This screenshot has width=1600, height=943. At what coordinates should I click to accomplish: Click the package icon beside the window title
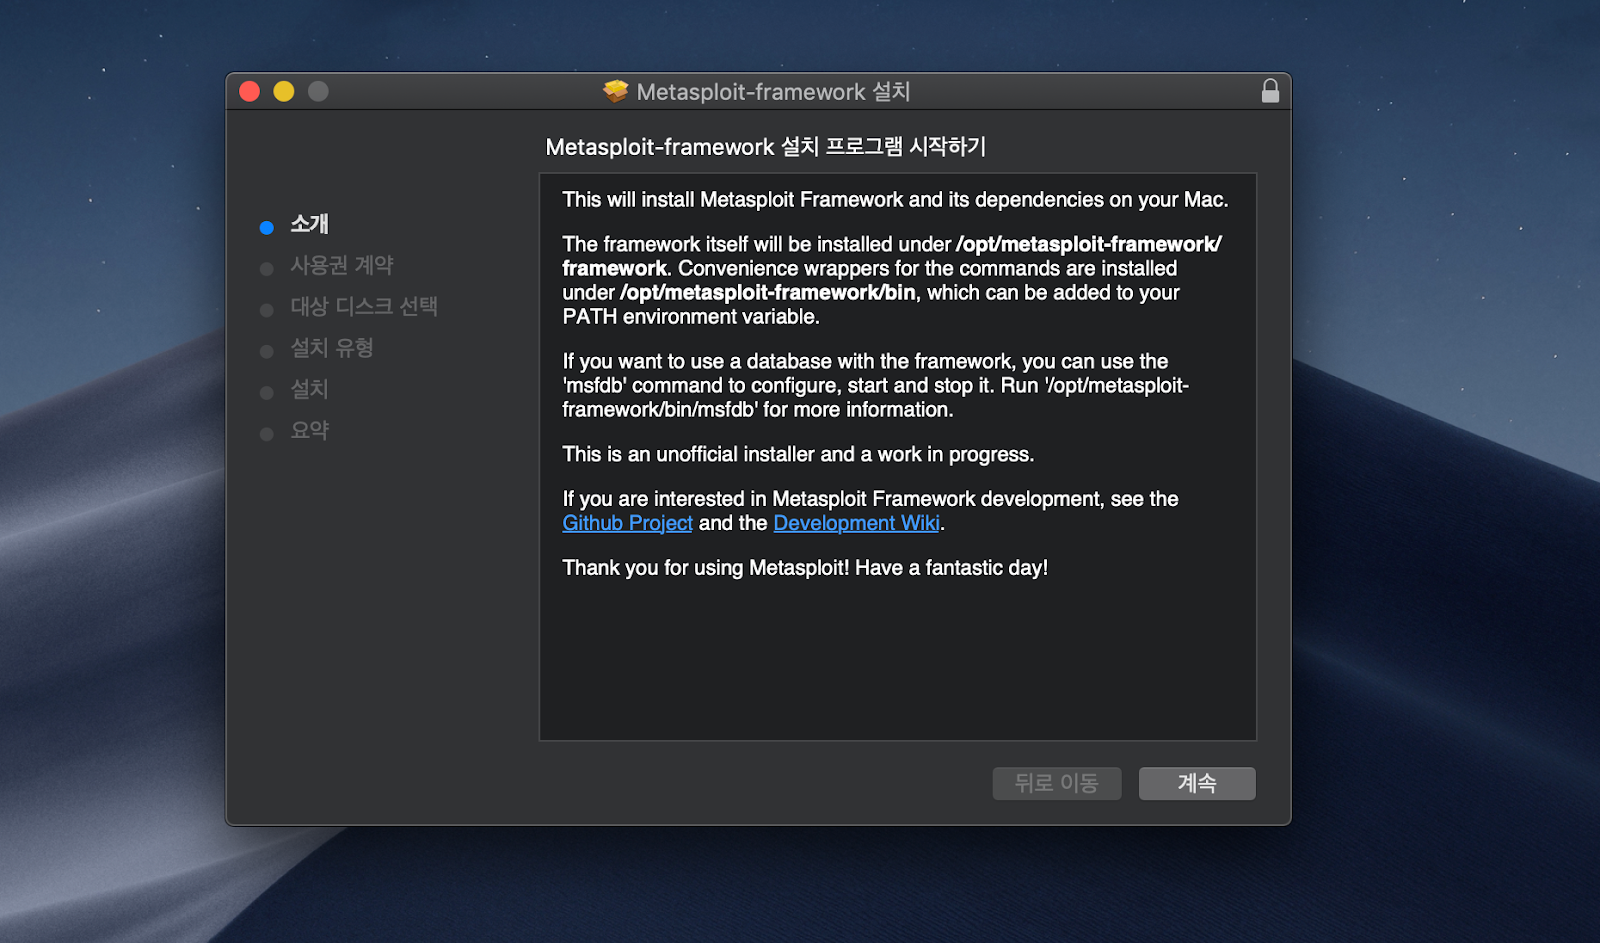click(615, 91)
